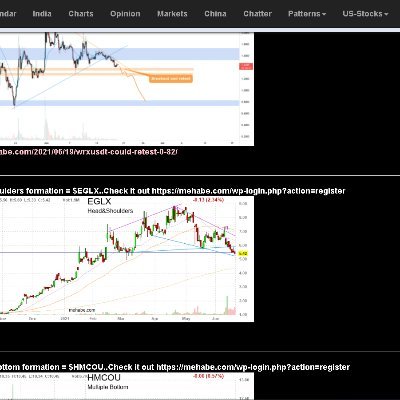
Task: Open the China menu item
Action: 215,14
